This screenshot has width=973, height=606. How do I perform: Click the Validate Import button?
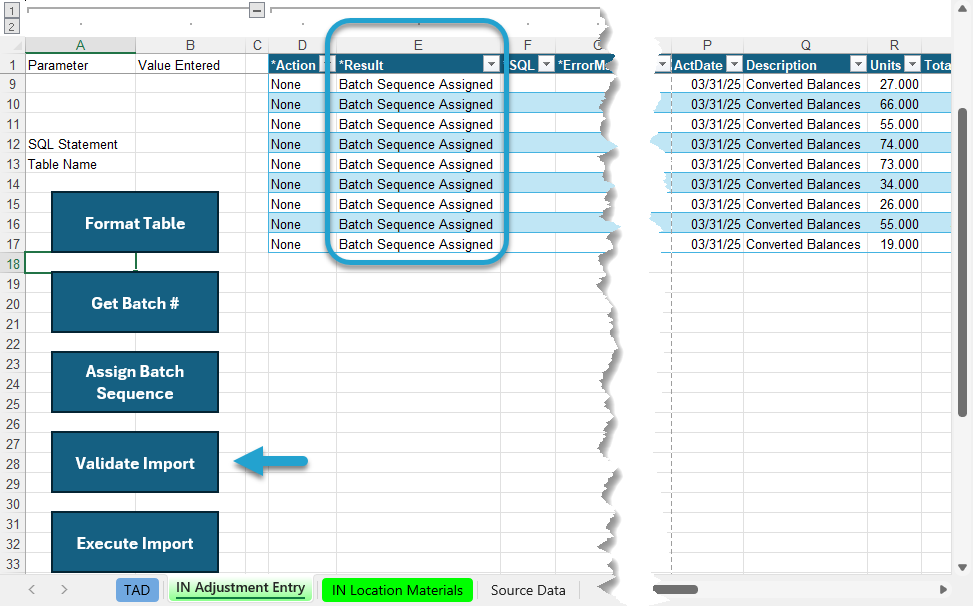tap(135, 462)
